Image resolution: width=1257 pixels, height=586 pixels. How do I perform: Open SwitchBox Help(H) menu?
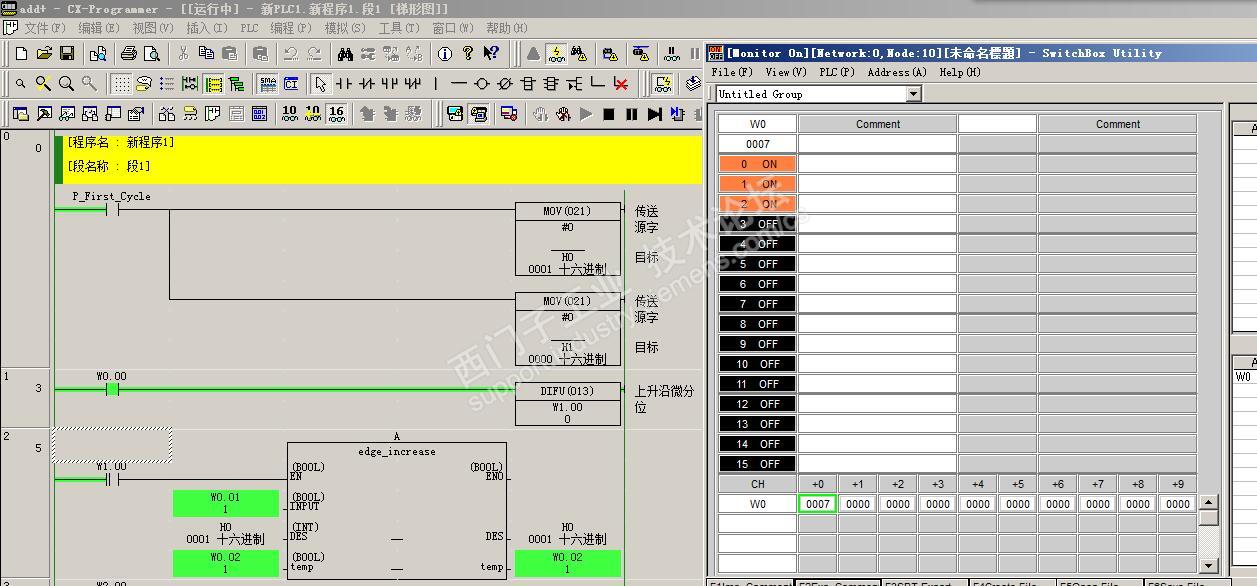coord(960,72)
